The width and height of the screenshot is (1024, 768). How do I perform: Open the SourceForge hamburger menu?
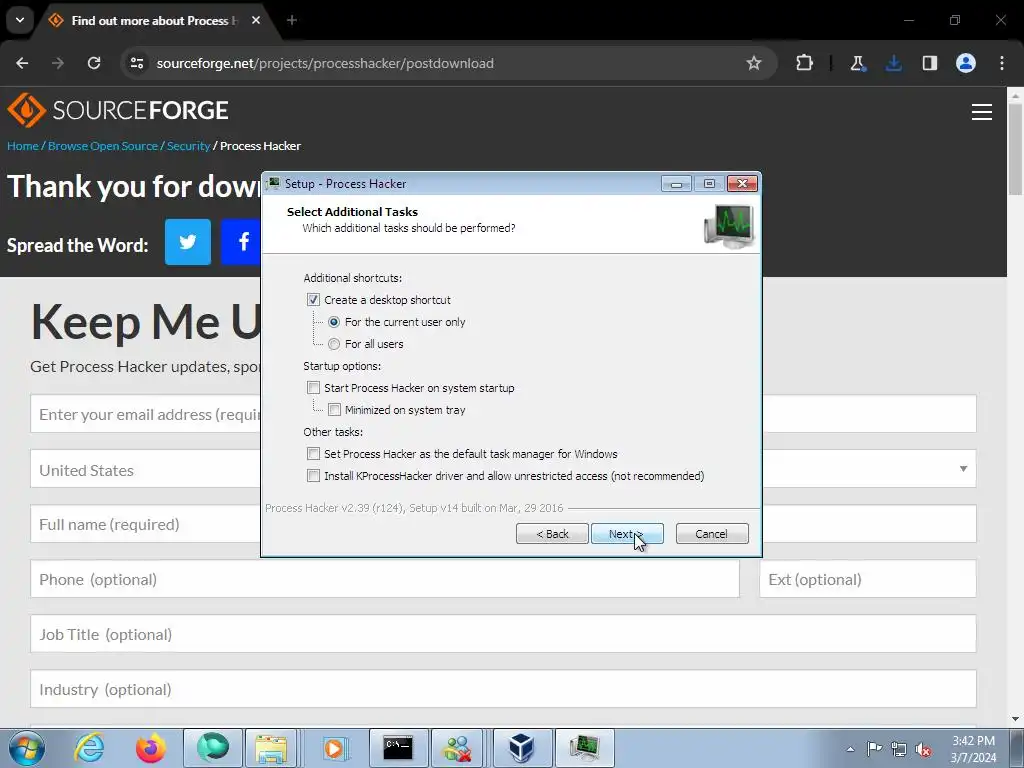point(982,112)
